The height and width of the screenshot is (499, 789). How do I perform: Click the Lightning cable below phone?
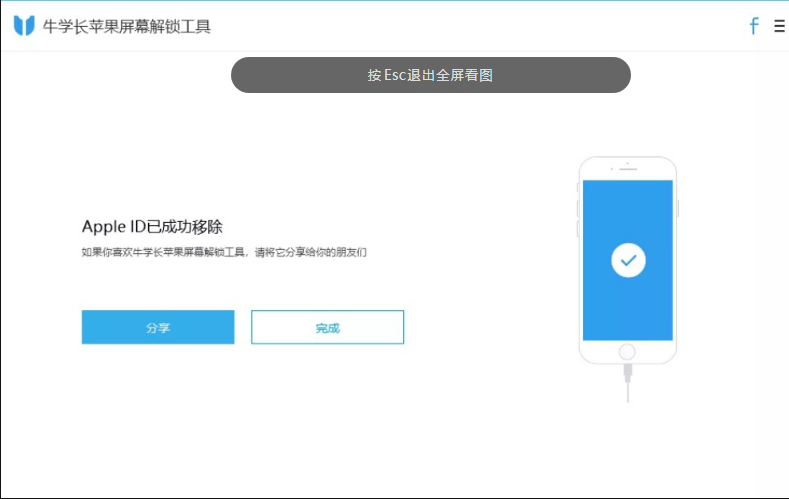[628, 384]
